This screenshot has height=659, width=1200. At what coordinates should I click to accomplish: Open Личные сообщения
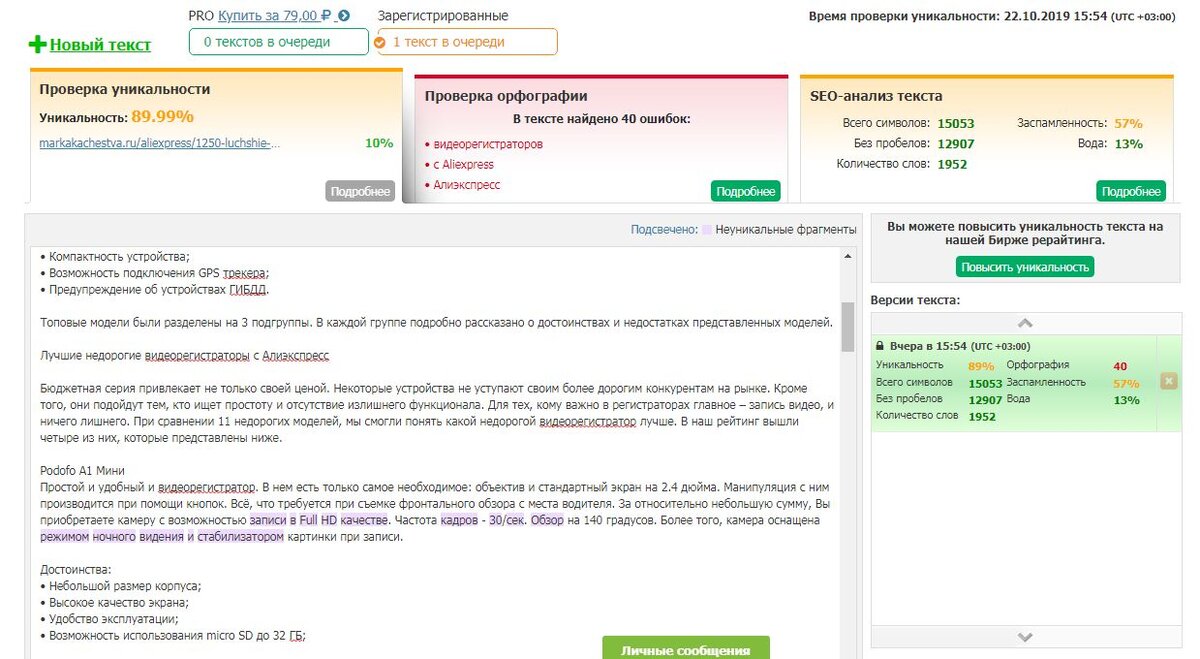(x=685, y=649)
